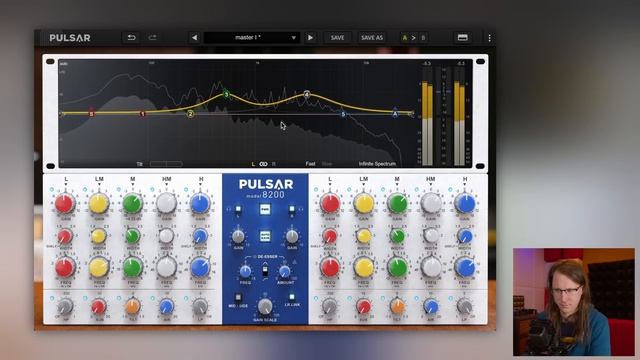Click right channel blue H FREQ knob
The image size is (640, 360).
point(464,268)
